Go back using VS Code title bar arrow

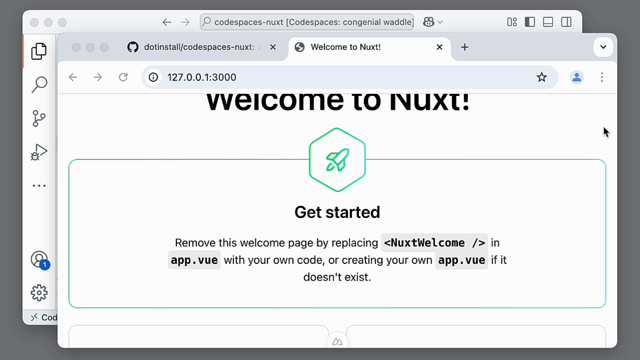click(x=167, y=22)
